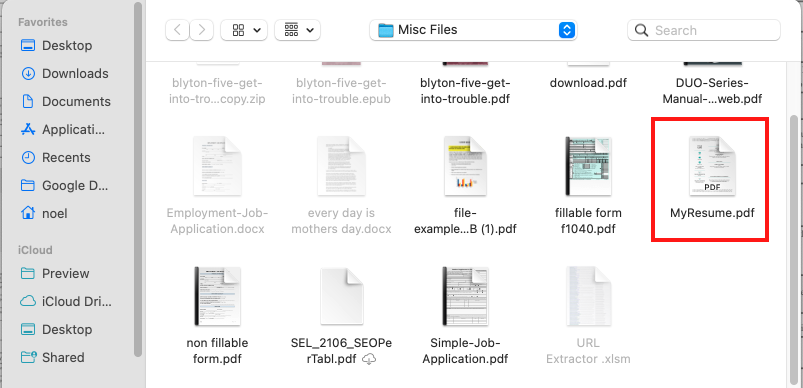803x388 pixels.
Task: Click the MyResume.pdf file name label
Action: click(x=712, y=213)
